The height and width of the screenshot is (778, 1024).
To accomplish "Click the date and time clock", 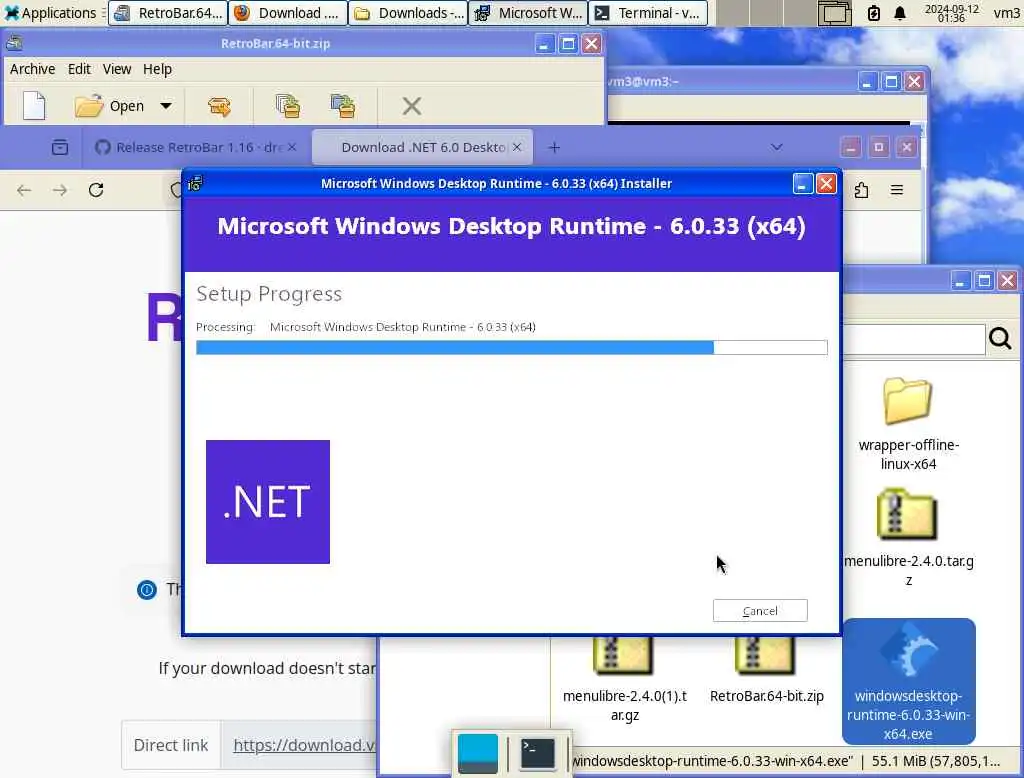I will [x=951, y=13].
